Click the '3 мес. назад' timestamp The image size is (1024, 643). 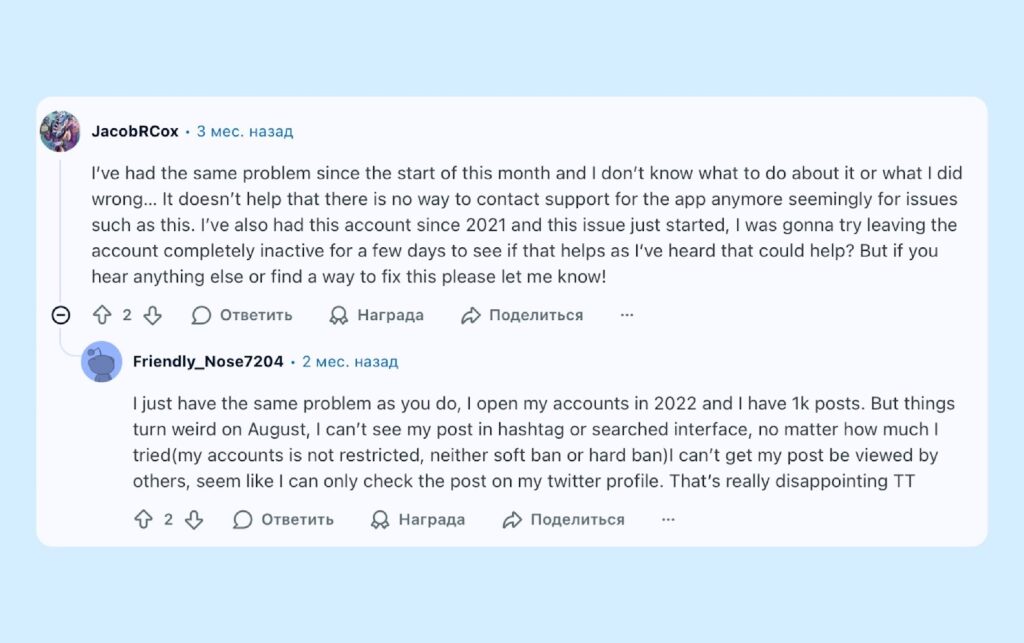245,131
